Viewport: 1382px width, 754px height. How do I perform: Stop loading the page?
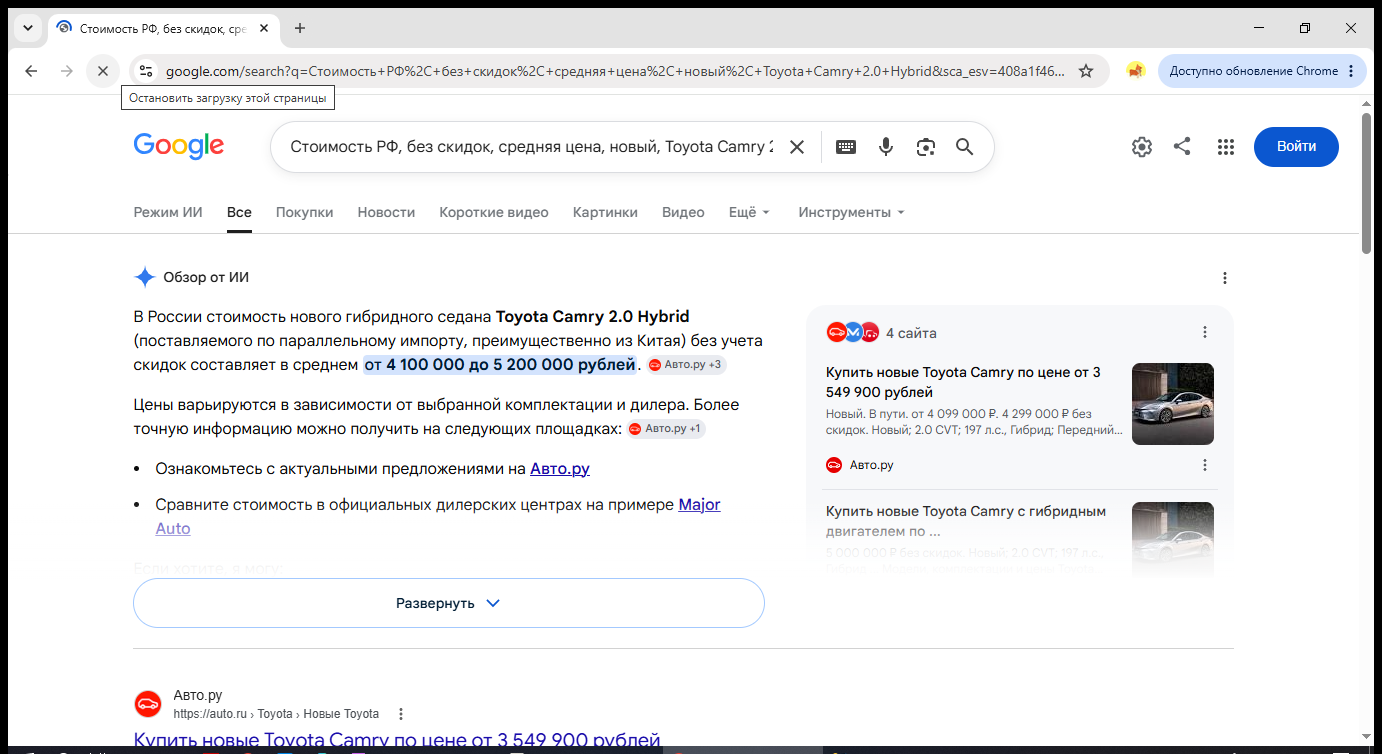103,71
